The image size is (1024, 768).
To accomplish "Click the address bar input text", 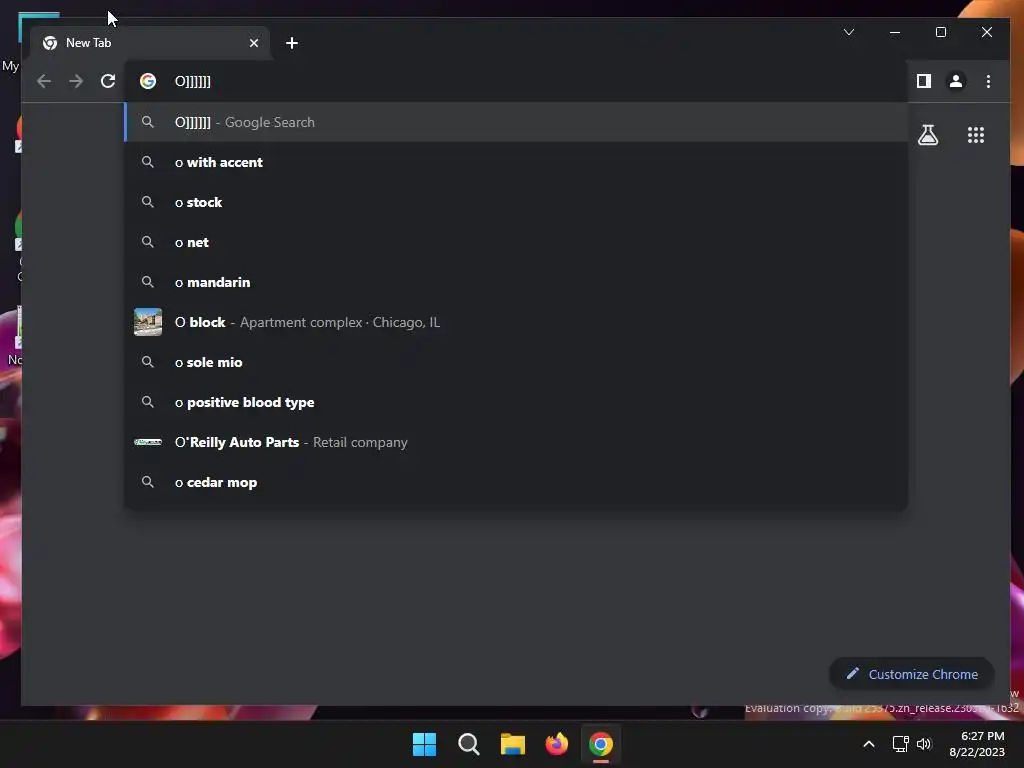I will point(193,82).
